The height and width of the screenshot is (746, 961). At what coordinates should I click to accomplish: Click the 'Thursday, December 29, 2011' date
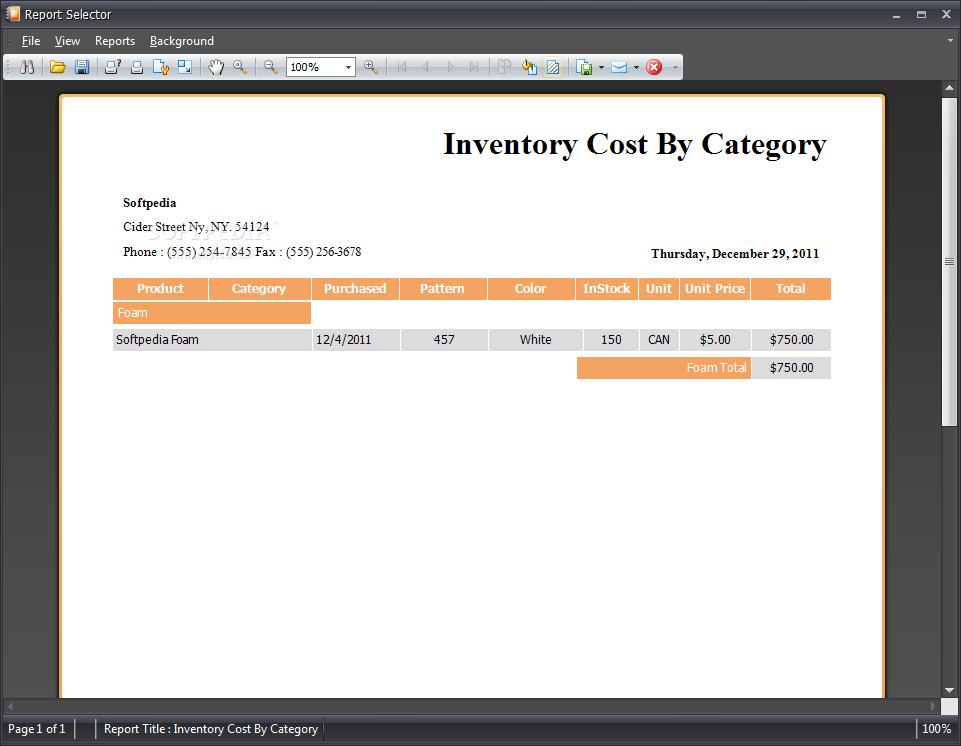pyautogui.click(x=735, y=254)
